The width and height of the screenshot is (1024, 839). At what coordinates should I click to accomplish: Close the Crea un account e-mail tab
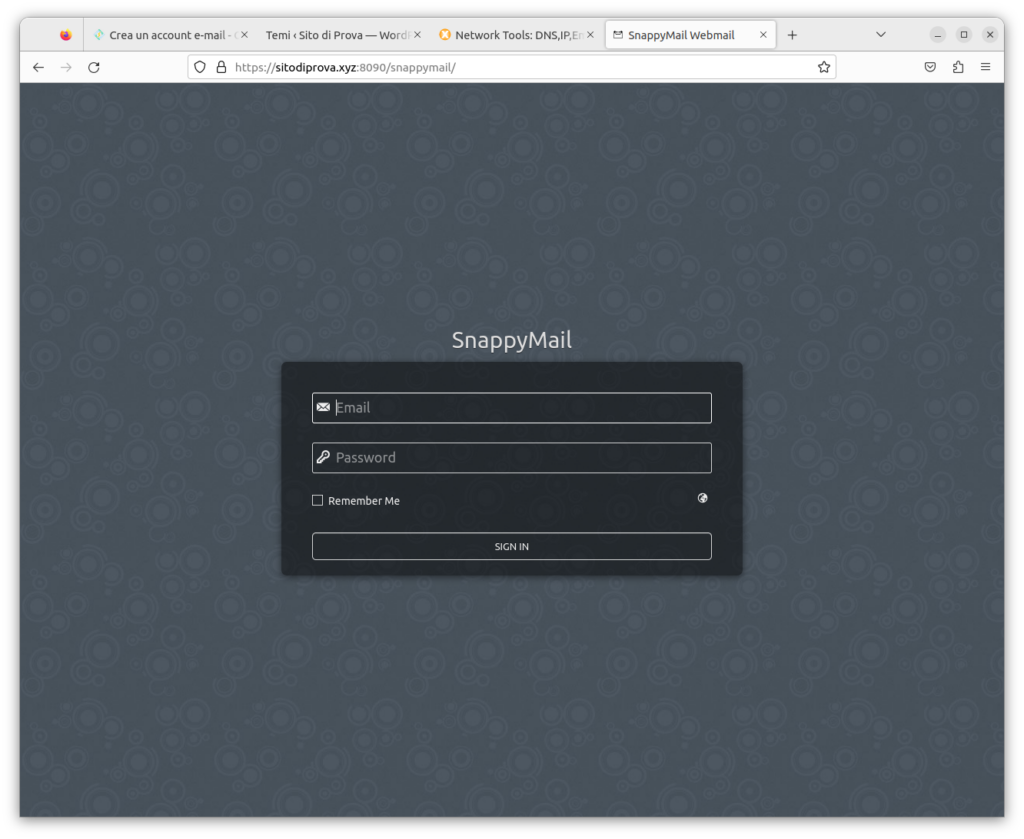coord(244,35)
